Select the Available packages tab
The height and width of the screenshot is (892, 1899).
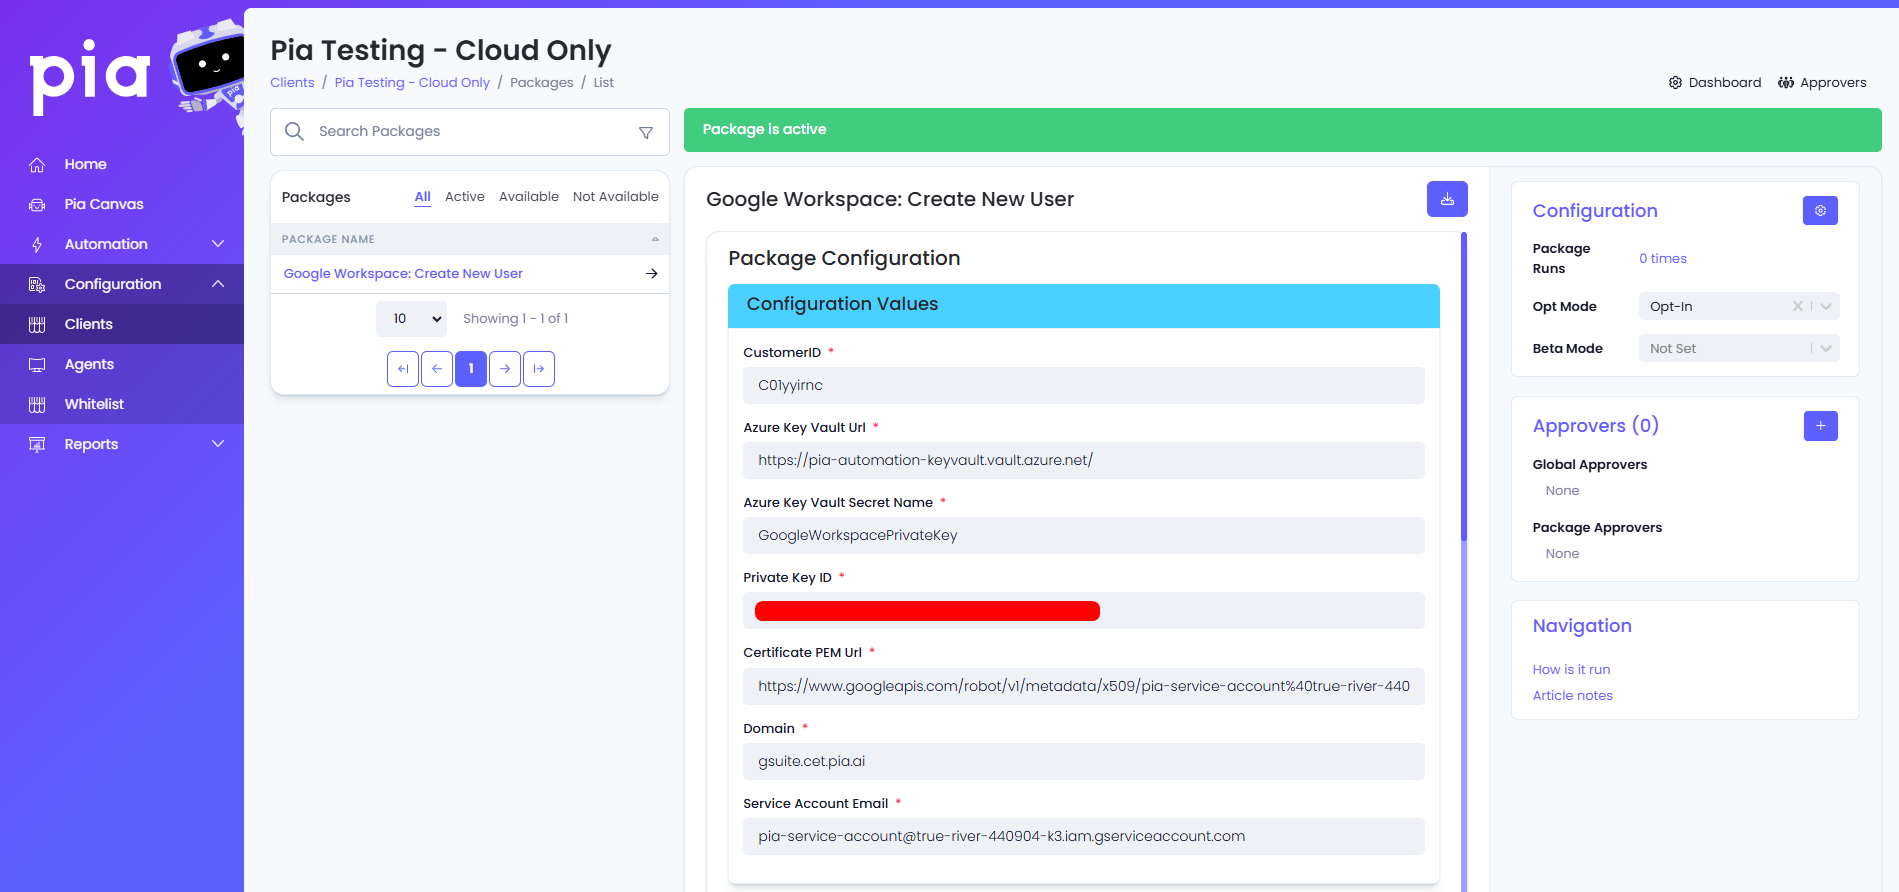point(529,197)
